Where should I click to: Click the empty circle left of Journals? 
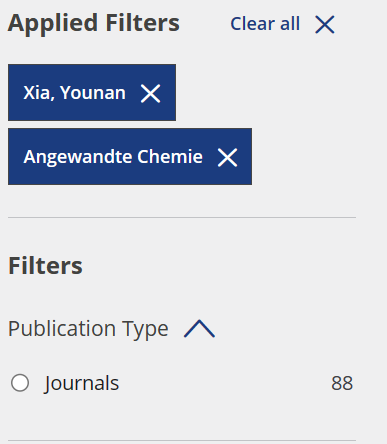click(20, 383)
